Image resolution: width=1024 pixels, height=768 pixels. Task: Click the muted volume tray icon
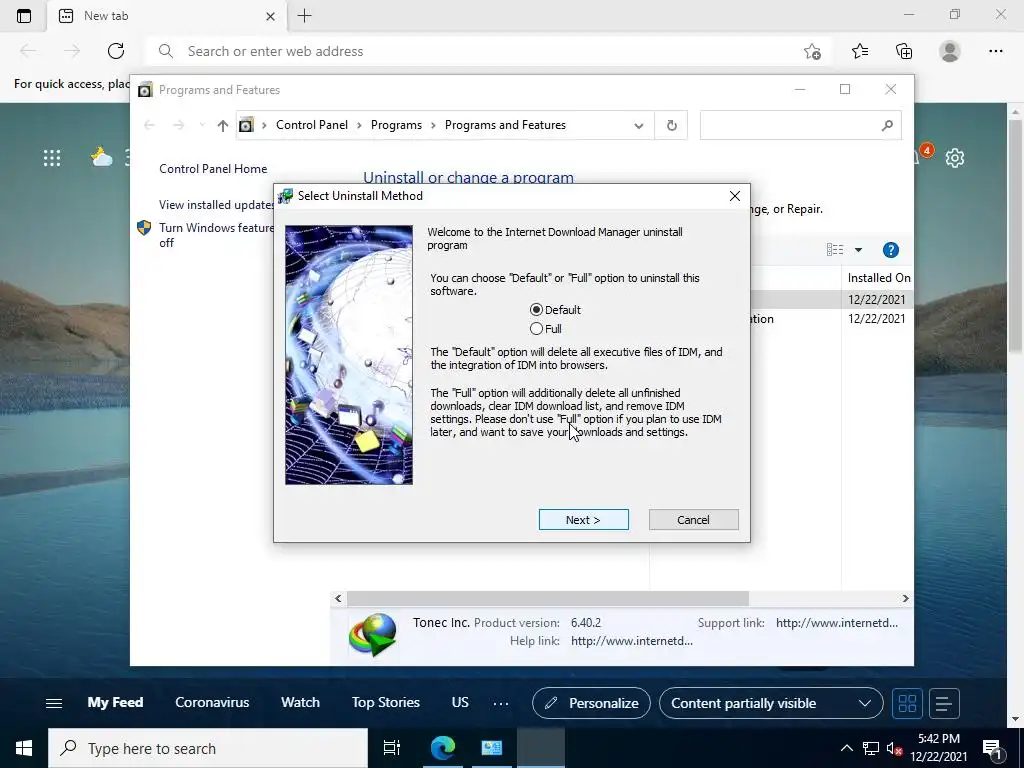[894, 749]
